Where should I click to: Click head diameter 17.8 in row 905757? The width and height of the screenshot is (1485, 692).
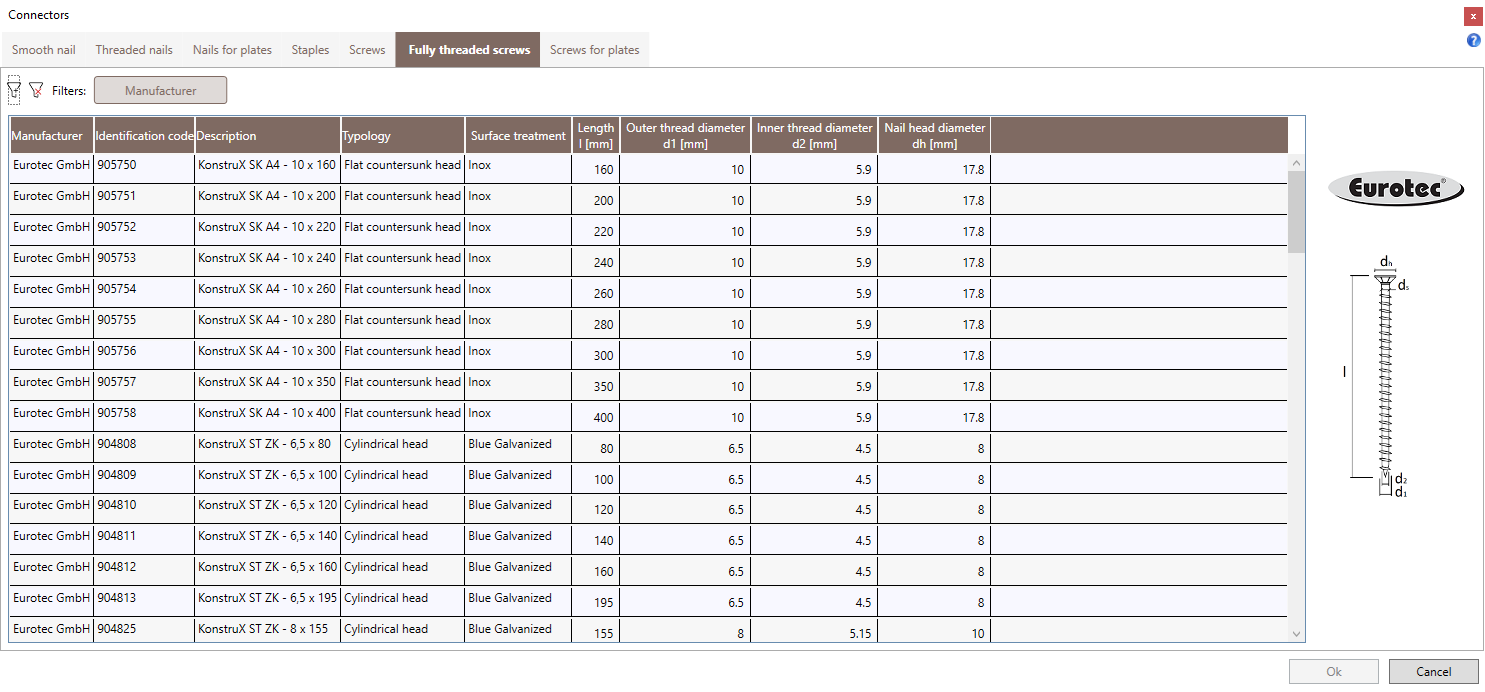pos(973,387)
